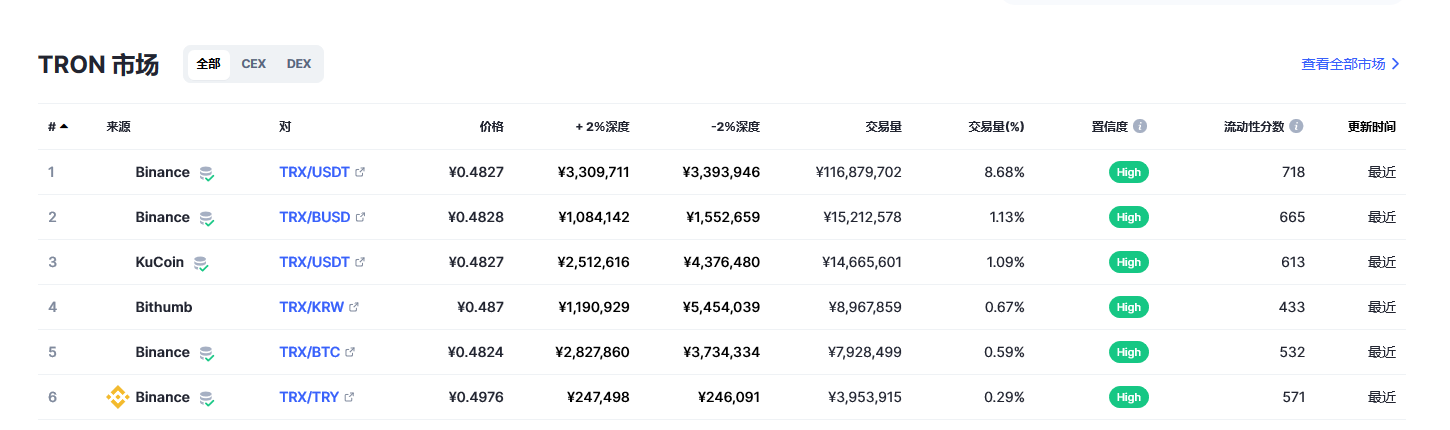Sort by 交易量 column header
The image size is (1450, 430).
(x=884, y=127)
